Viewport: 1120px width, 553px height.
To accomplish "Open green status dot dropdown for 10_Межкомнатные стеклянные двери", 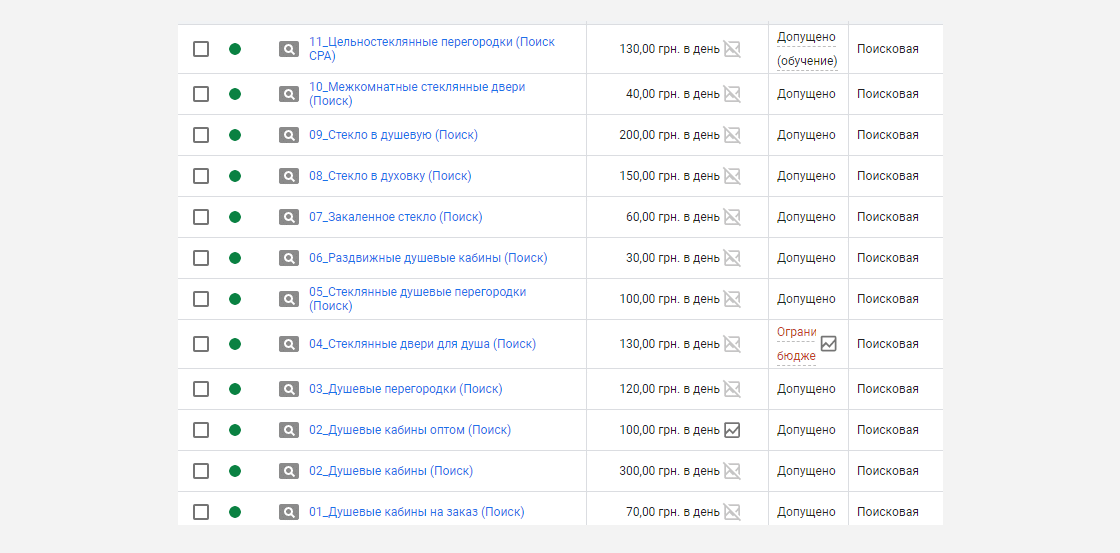I will 235,94.
